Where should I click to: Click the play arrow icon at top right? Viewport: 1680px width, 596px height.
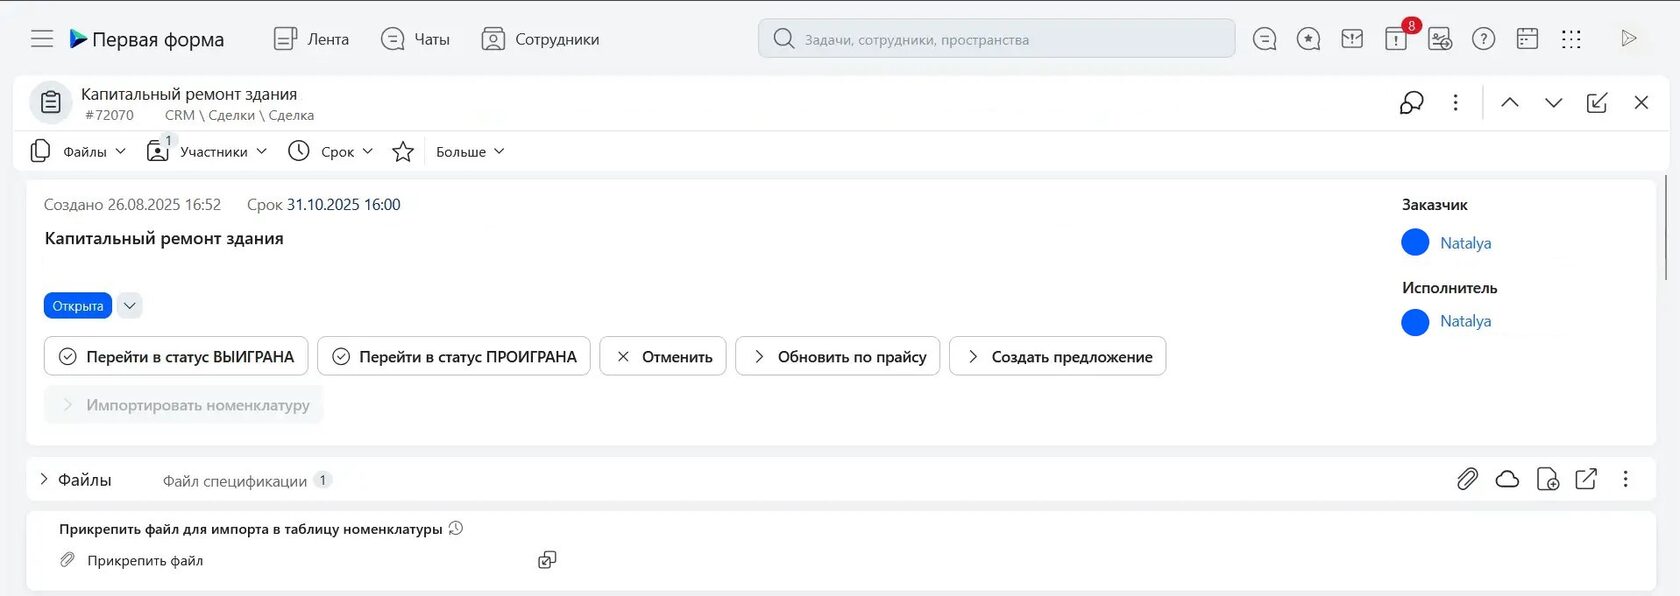pyautogui.click(x=1629, y=38)
